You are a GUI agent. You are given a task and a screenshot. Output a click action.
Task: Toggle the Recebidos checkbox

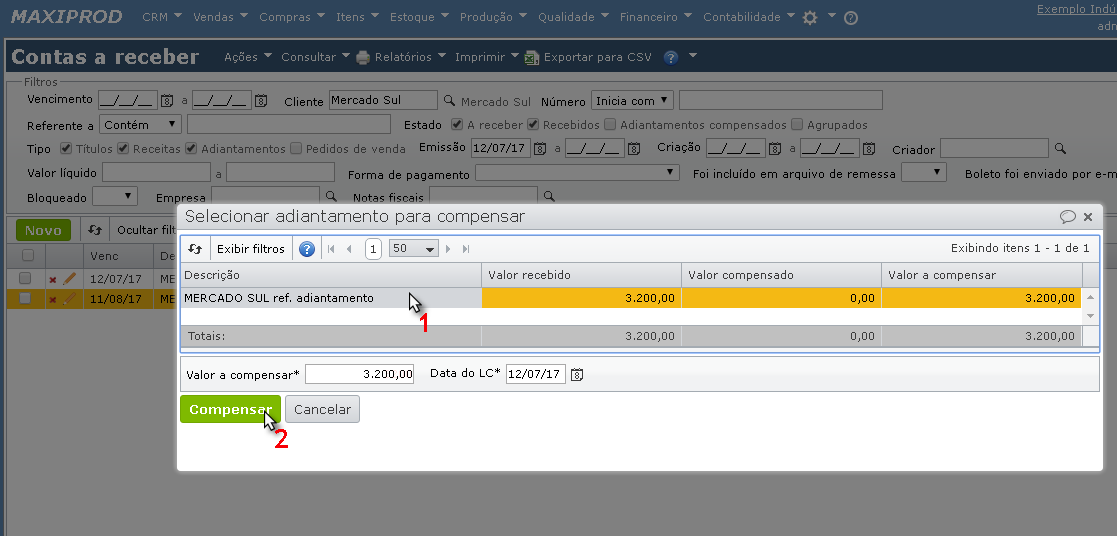tap(533, 124)
